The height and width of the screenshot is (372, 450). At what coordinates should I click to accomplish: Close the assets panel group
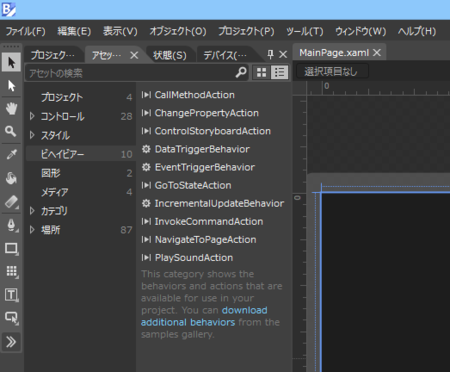(283, 54)
